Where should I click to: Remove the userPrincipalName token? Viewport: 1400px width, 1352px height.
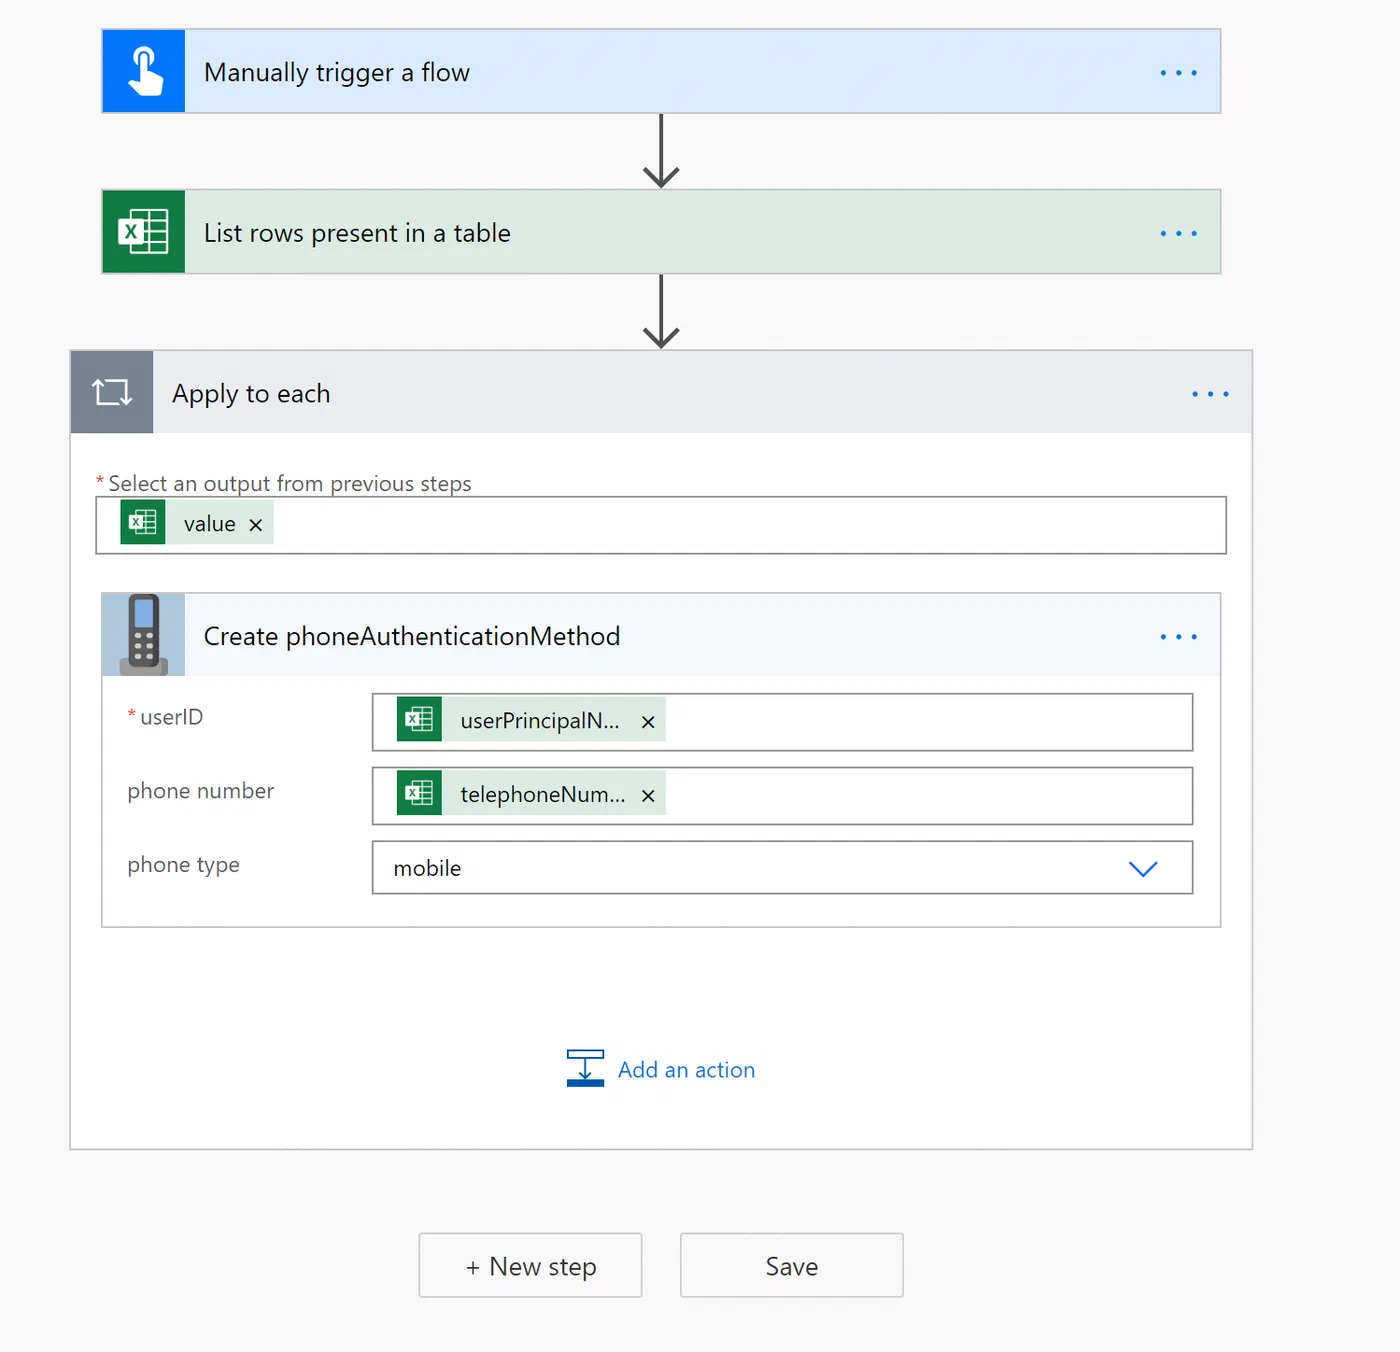tap(648, 722)
